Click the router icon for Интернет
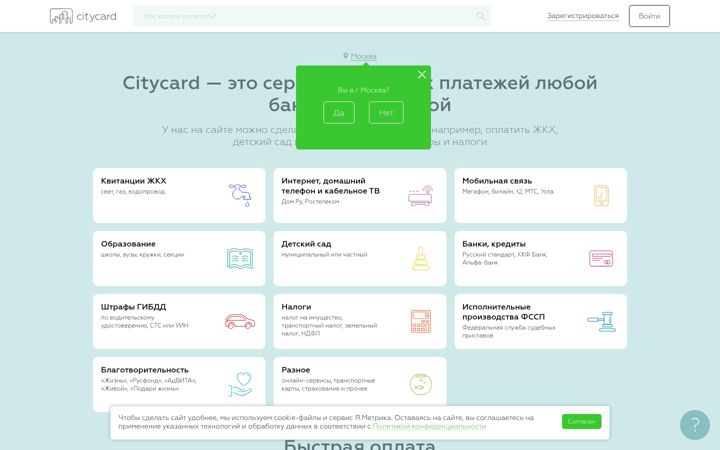This screenshot has width=720, height=450. (421, 196)
